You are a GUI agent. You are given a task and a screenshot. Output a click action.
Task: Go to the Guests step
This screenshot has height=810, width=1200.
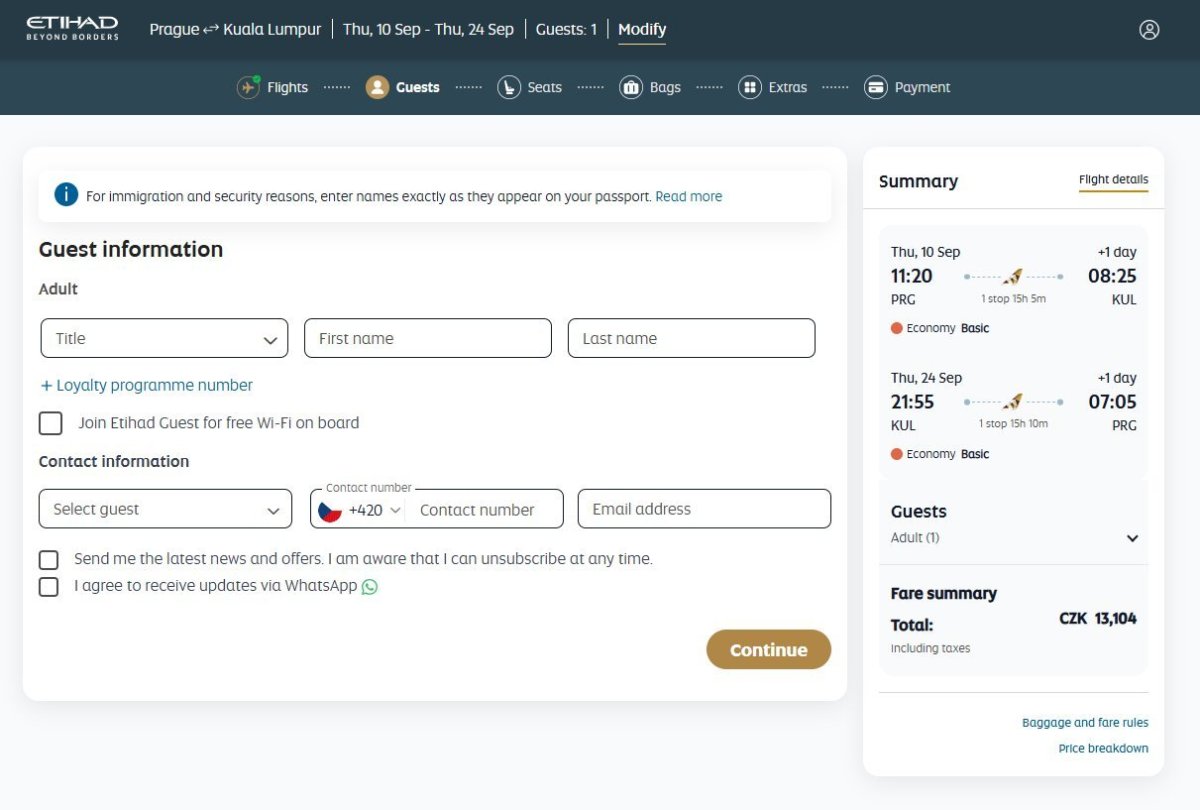point(402,87)
